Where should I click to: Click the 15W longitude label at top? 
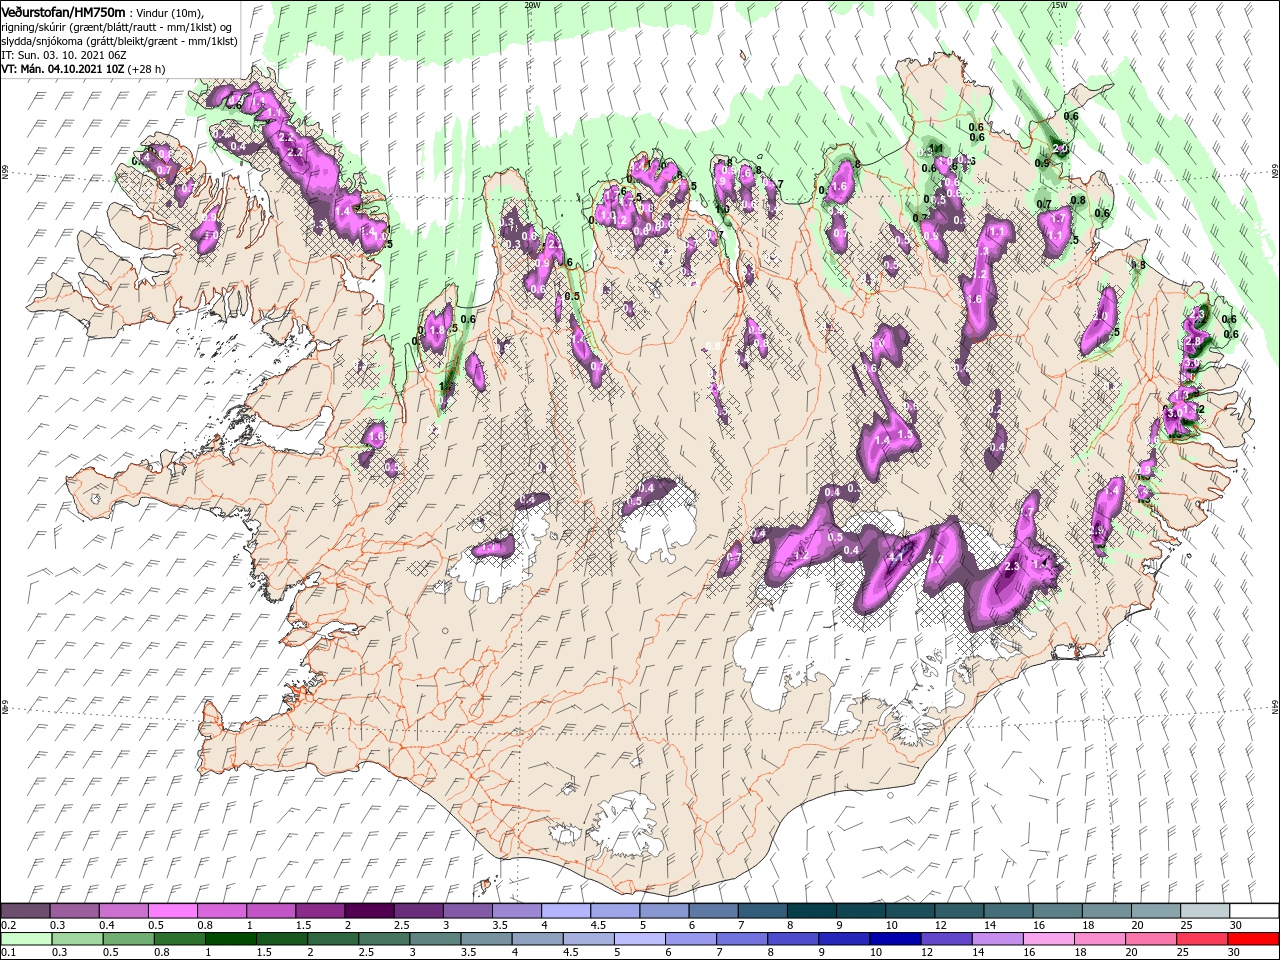click(x=1059, y=5)
